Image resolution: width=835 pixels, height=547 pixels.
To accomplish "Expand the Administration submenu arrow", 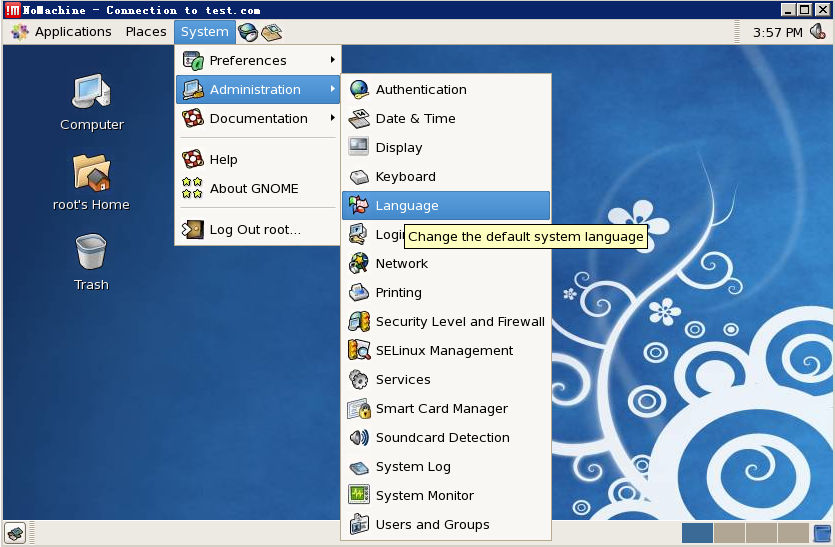I will (332, 89).
